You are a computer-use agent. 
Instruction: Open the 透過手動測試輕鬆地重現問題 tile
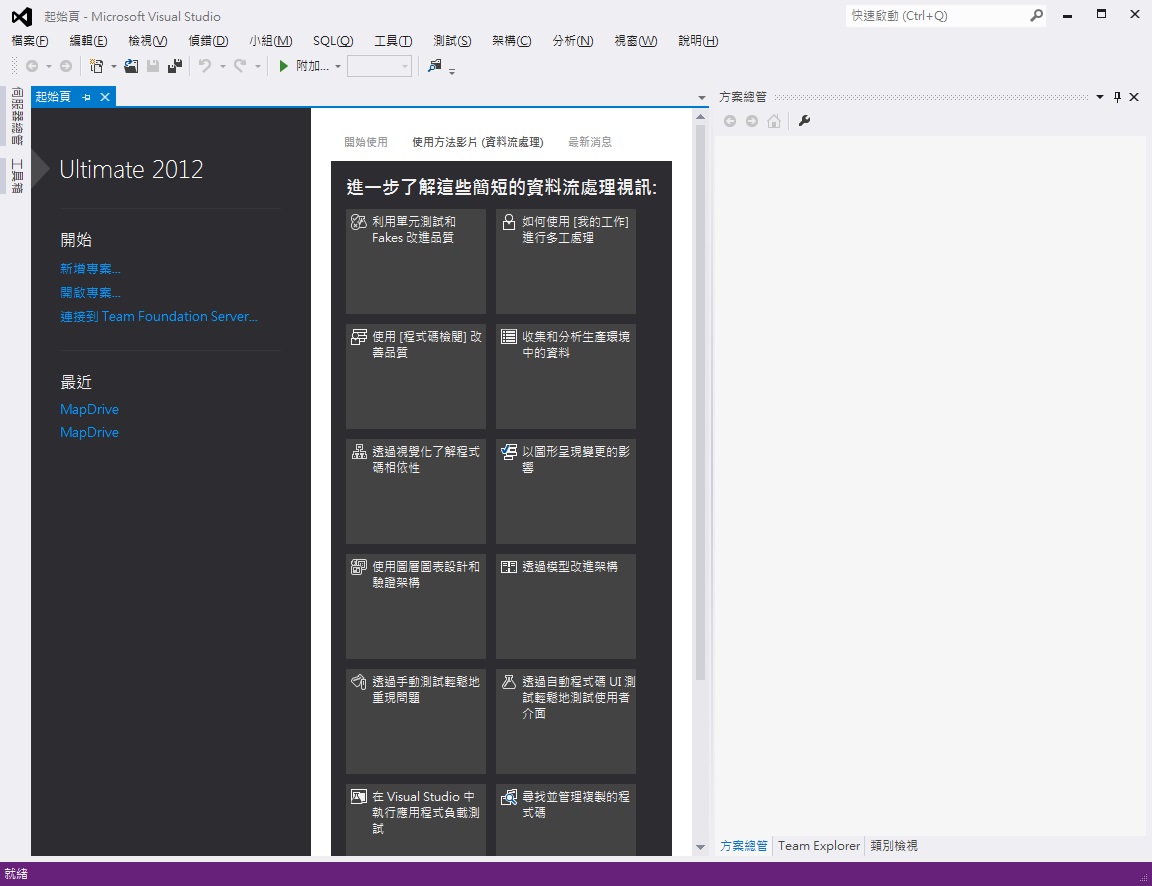pos(416,721)
